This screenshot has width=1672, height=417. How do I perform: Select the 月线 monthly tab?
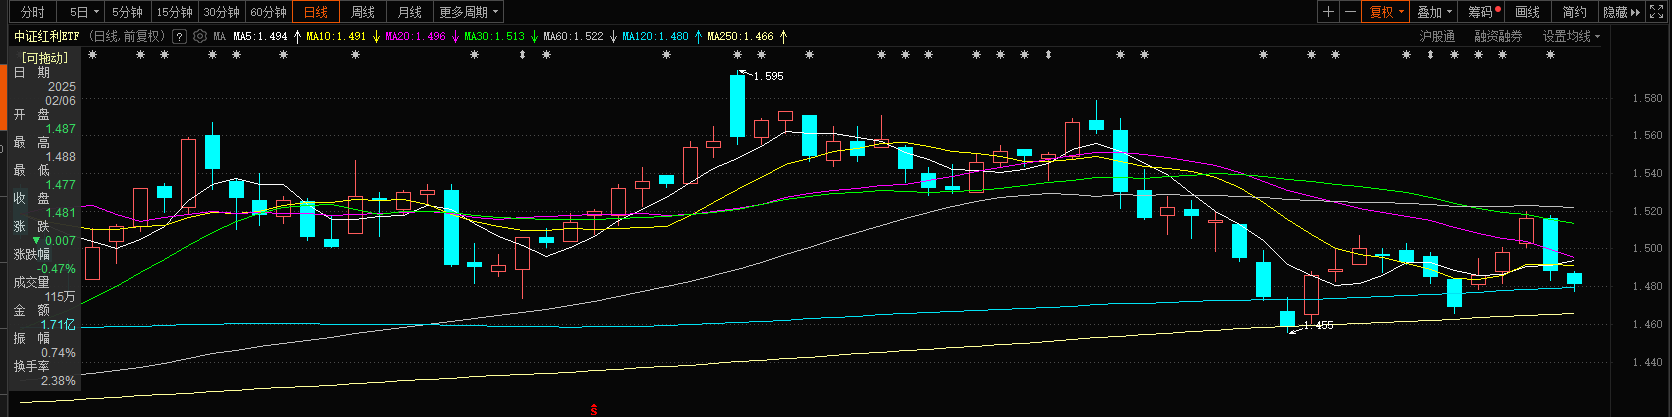click(410, 12)
